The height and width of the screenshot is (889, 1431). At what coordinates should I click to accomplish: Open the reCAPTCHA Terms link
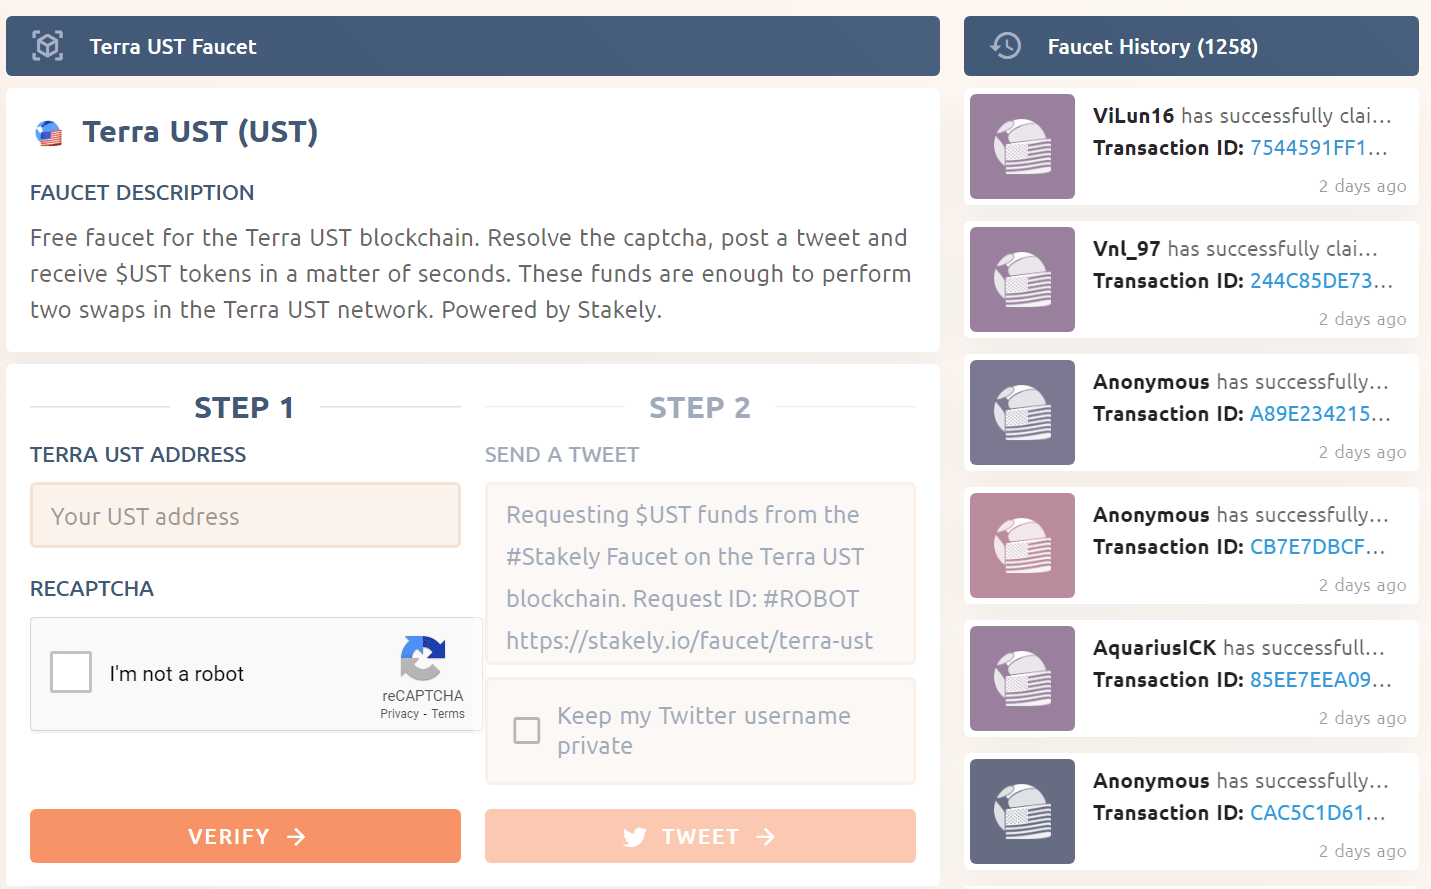(x=448, y=714)
